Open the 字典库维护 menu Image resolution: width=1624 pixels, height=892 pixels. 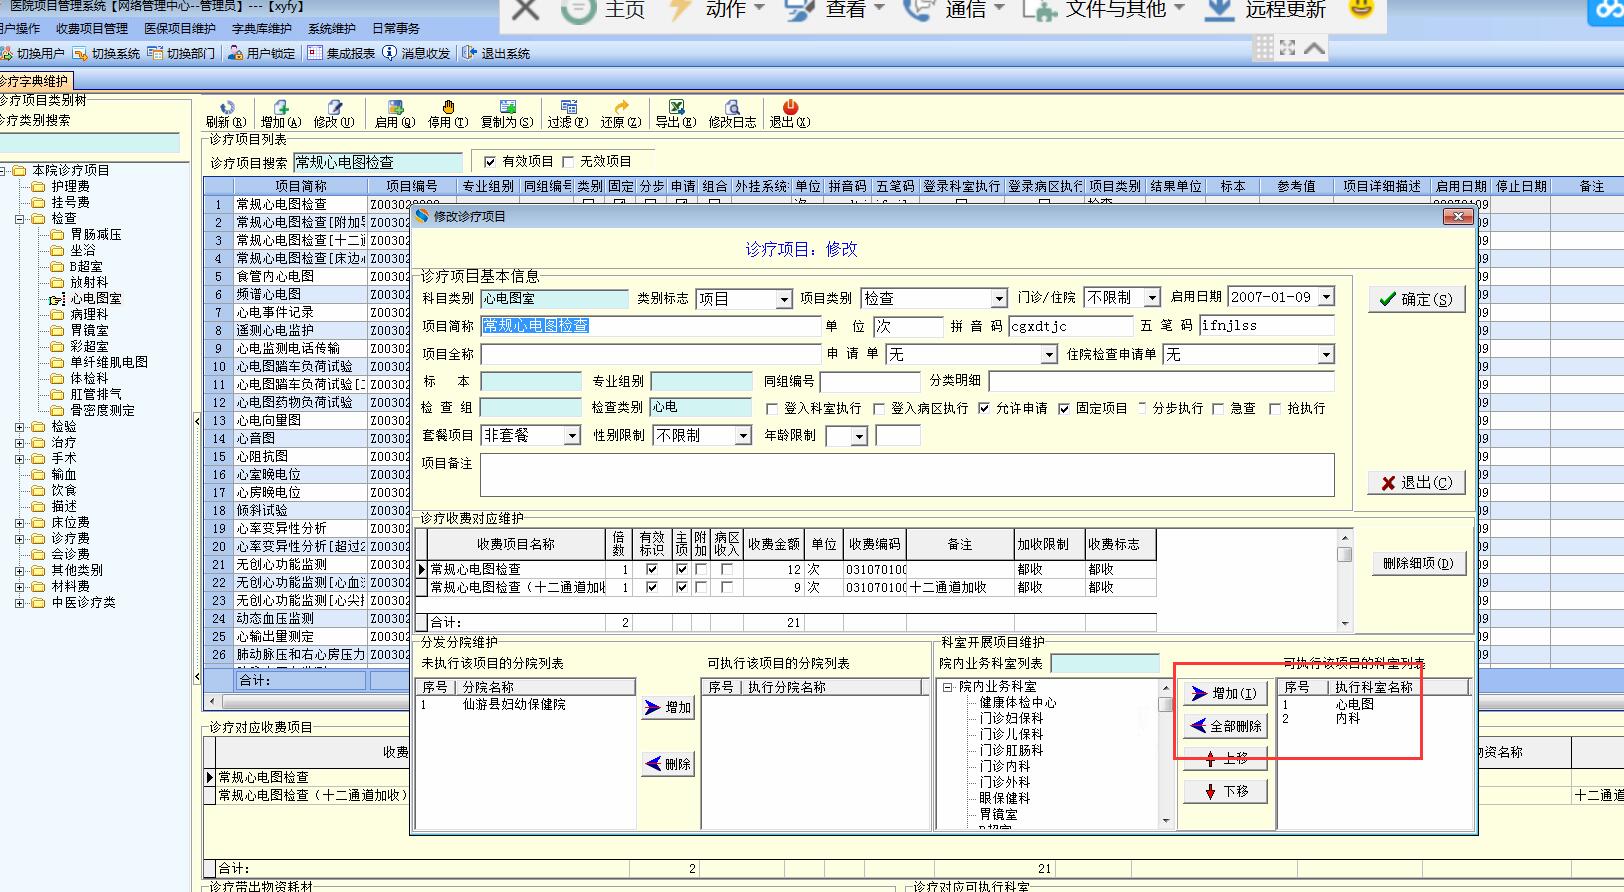[x=261, y=29]
